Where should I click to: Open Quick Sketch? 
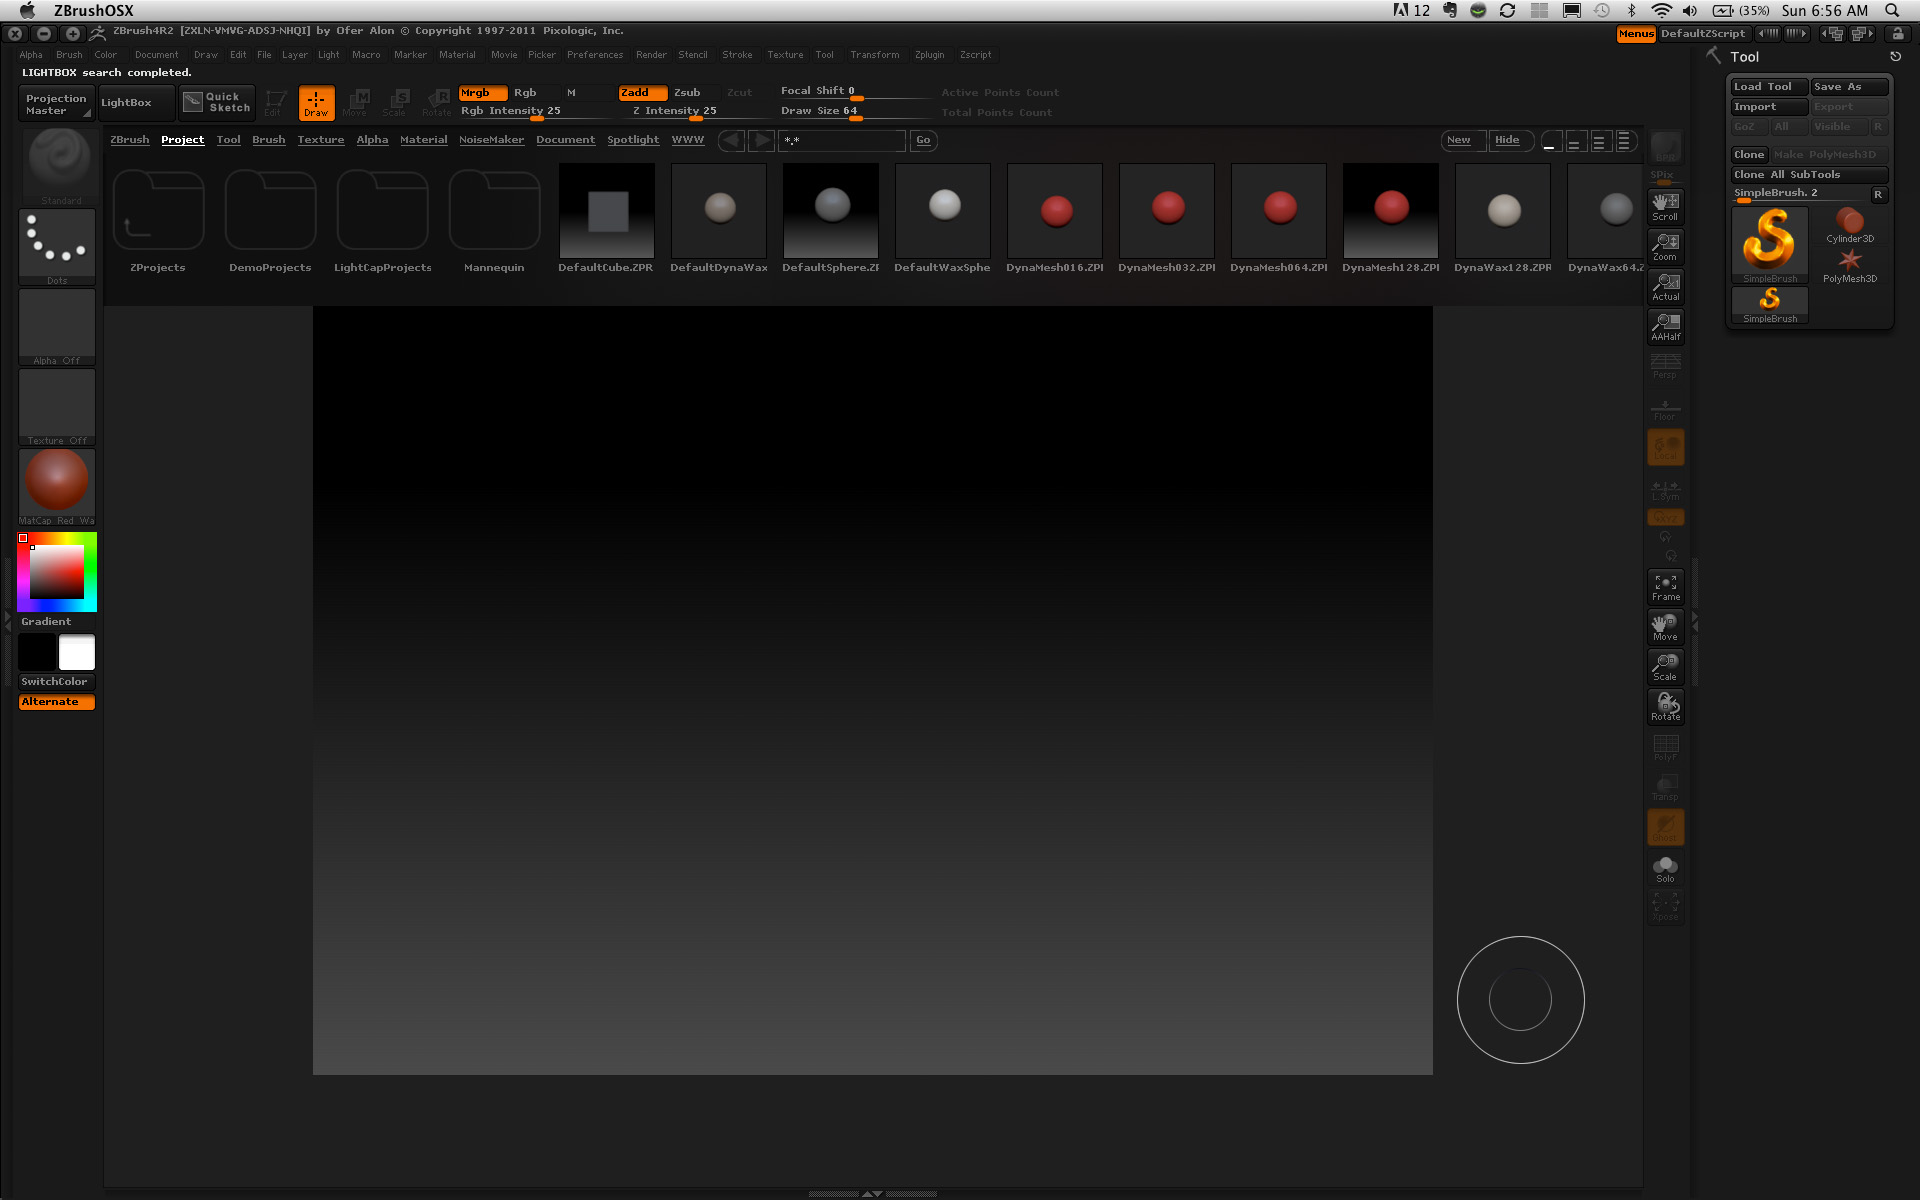pos(217,102)
